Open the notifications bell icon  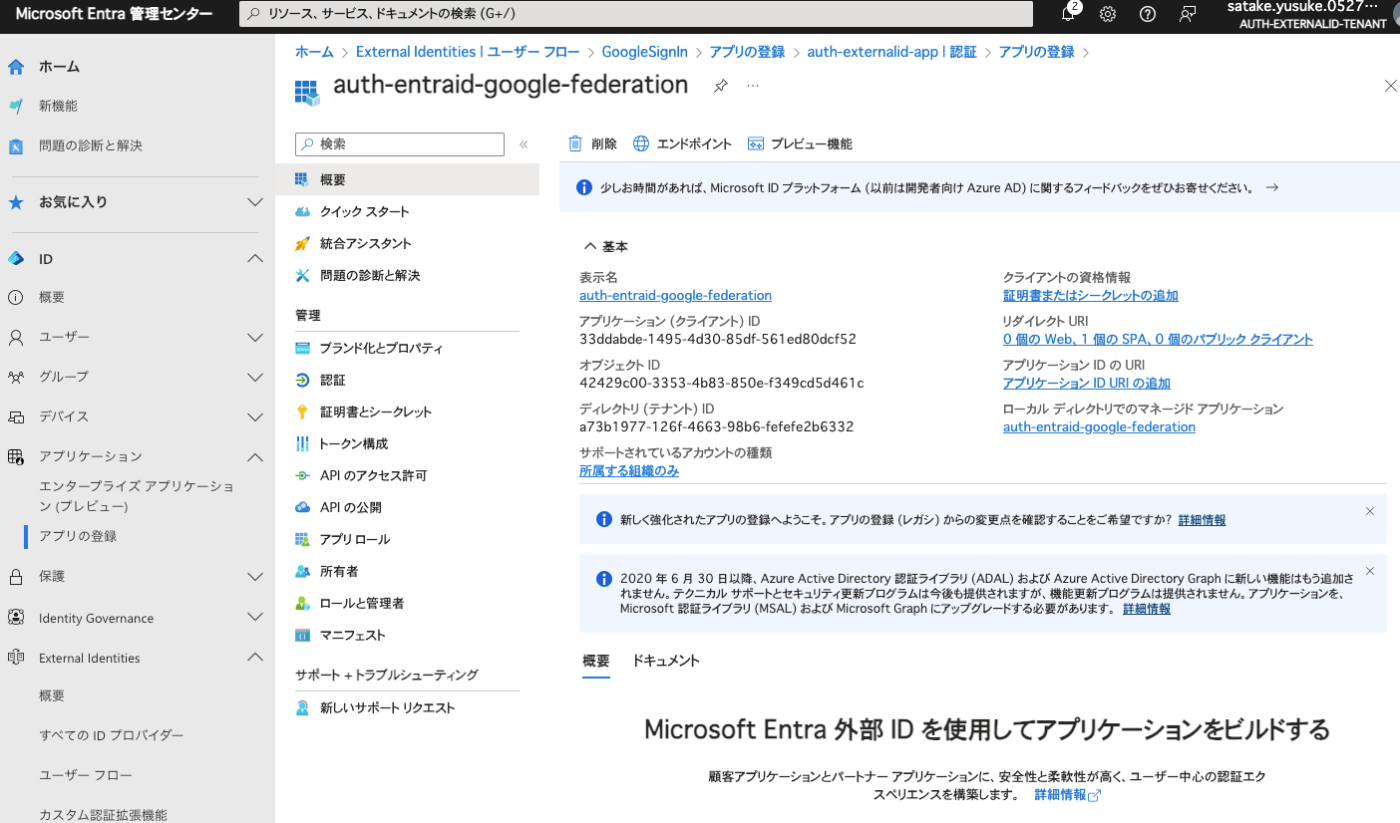click(x=1069, y=13)
